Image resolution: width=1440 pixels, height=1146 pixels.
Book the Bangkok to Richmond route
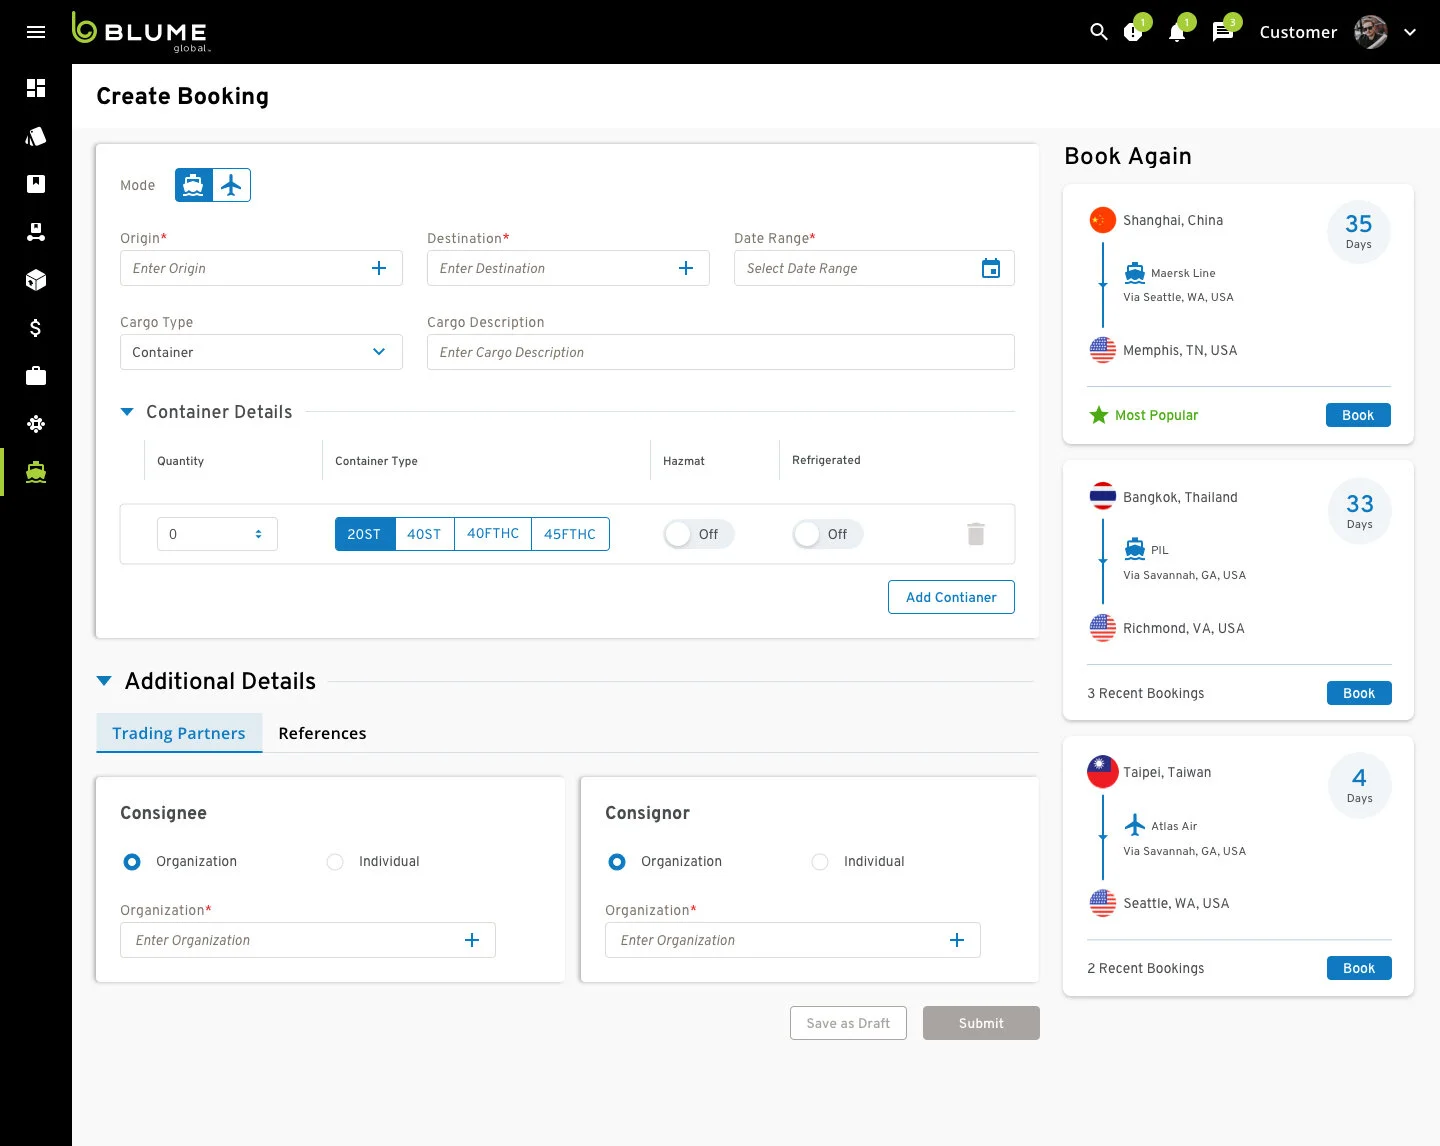[1359, 693]
